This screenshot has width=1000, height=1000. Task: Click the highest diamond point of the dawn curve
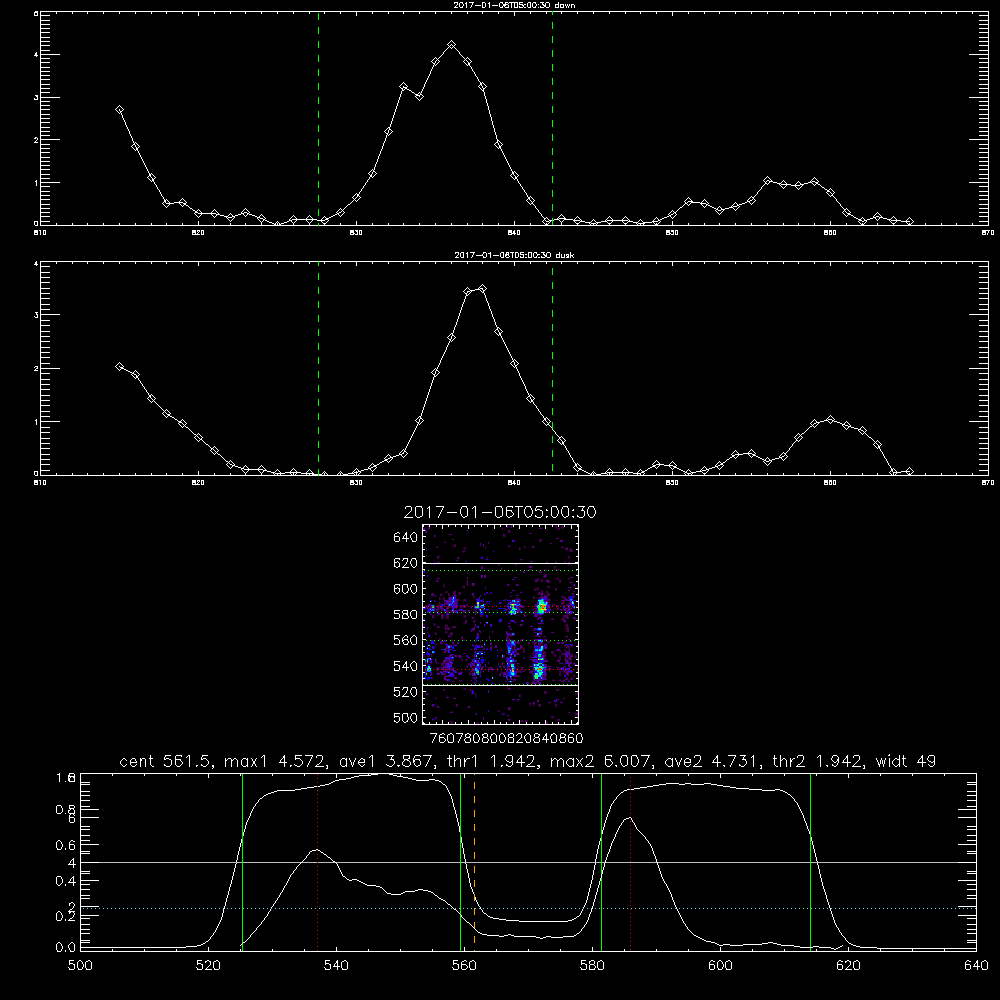pos(452,45)
